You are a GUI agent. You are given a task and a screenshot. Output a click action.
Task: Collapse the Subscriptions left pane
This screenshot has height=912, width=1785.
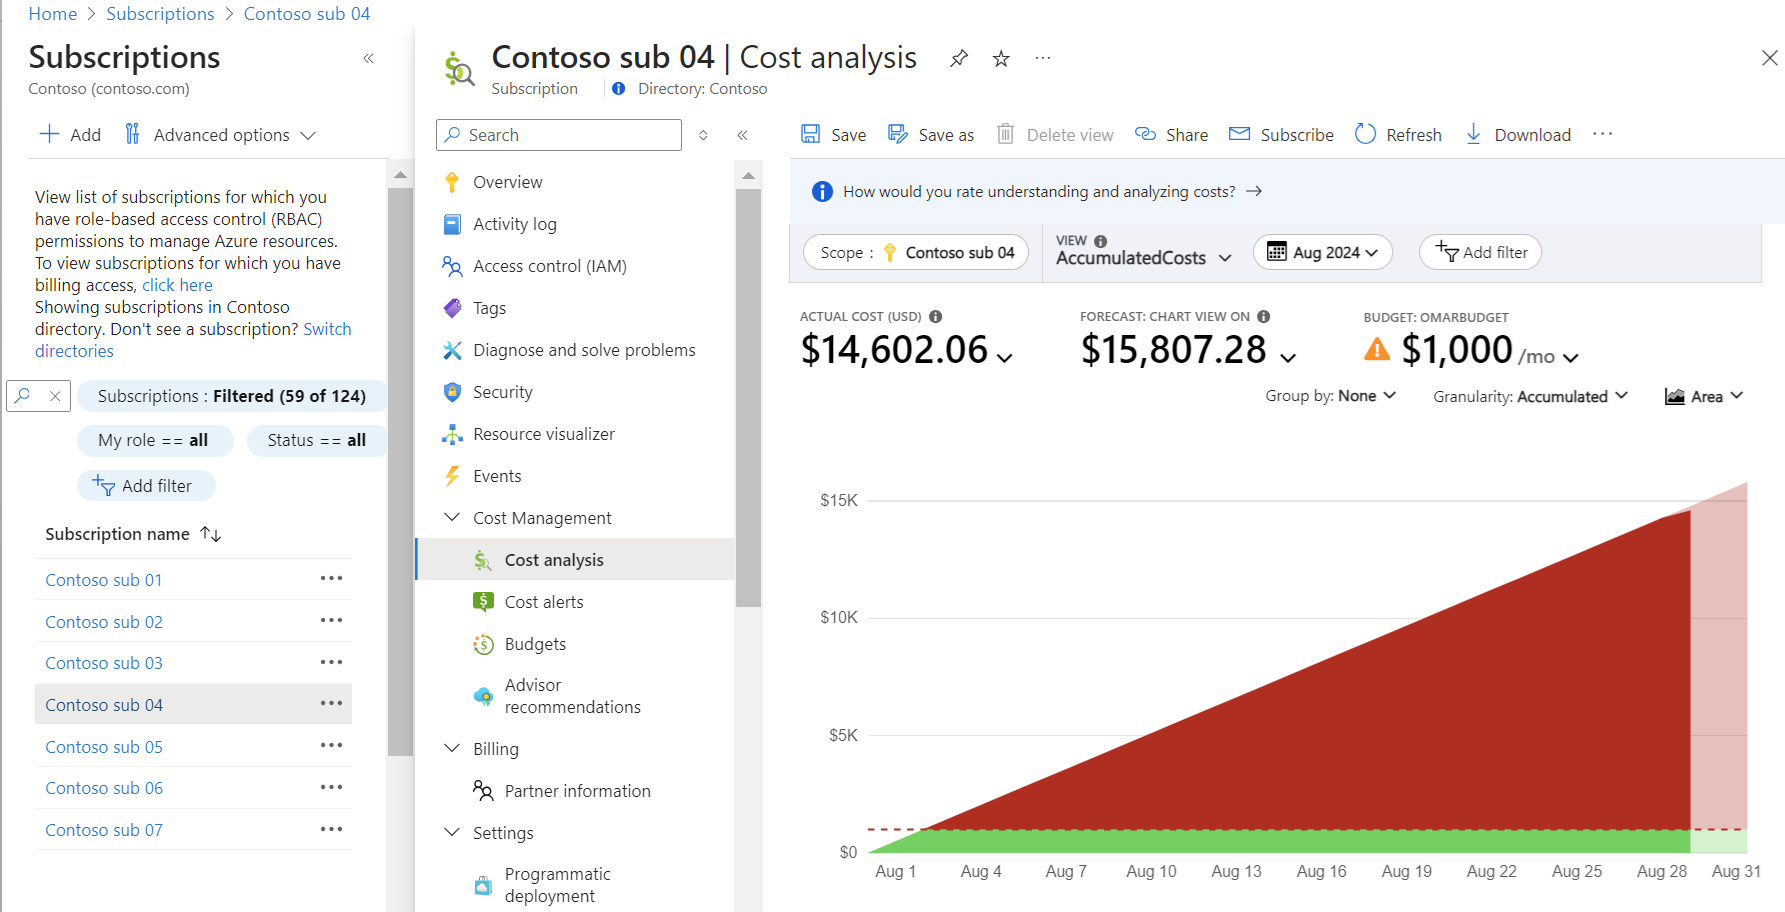point(368,58)
